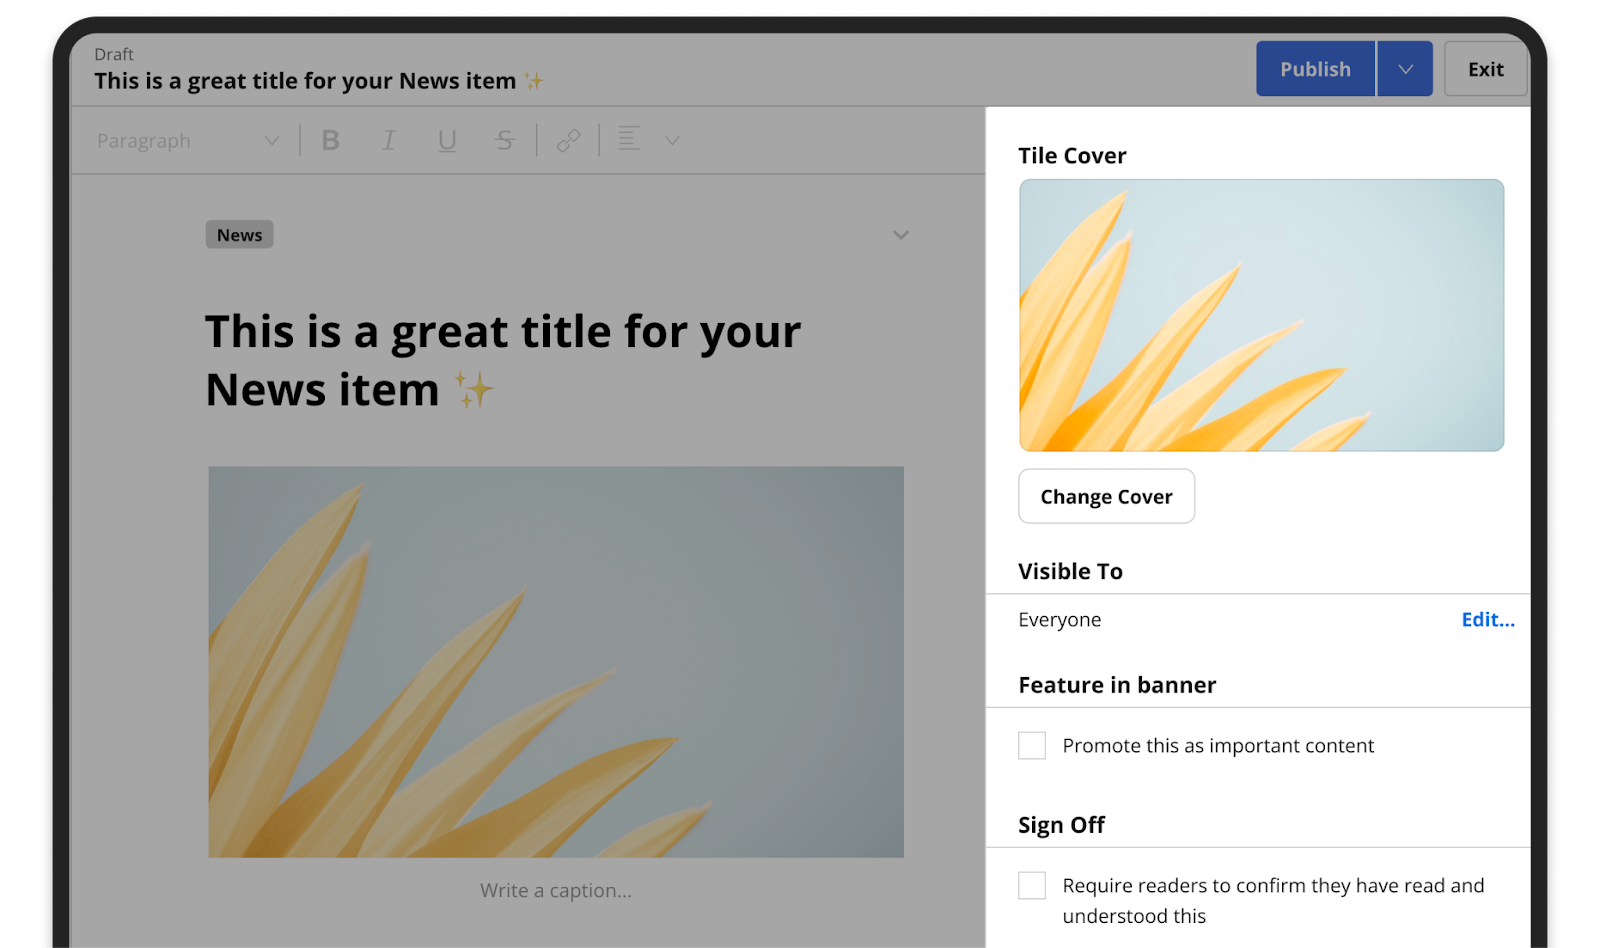The width and height of the screenshot is (1600, 948).
Task: Click the Visible To heading
Action: pos(1070,571)
